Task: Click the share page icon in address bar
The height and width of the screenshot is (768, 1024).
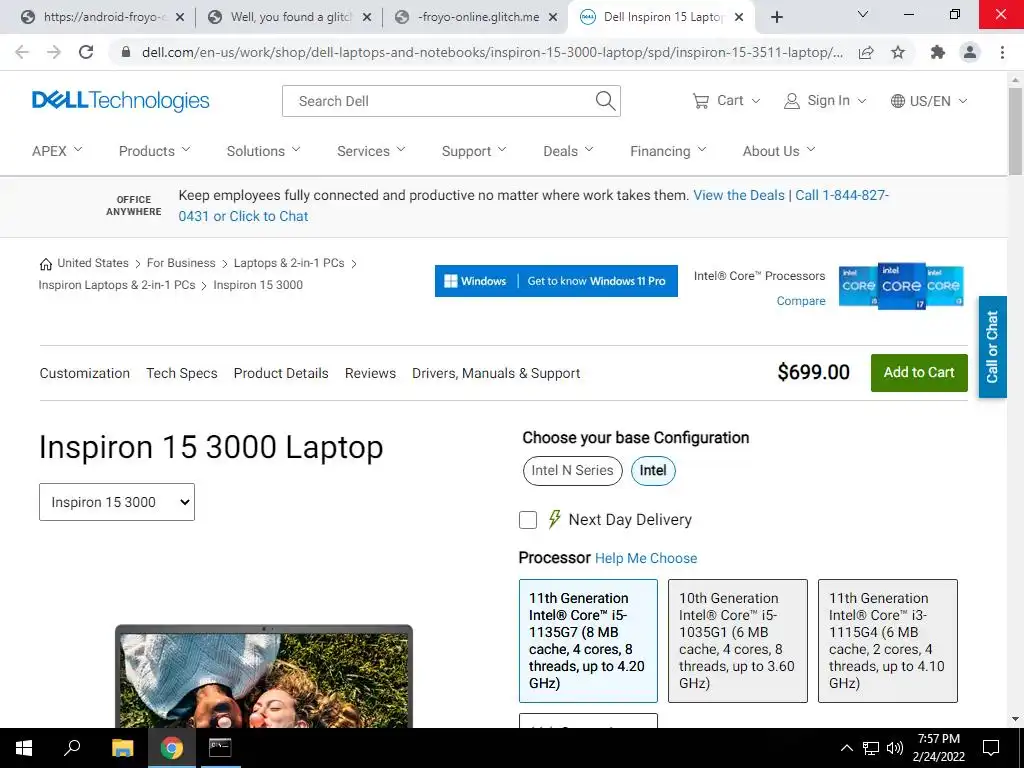Action: (866, 52)
